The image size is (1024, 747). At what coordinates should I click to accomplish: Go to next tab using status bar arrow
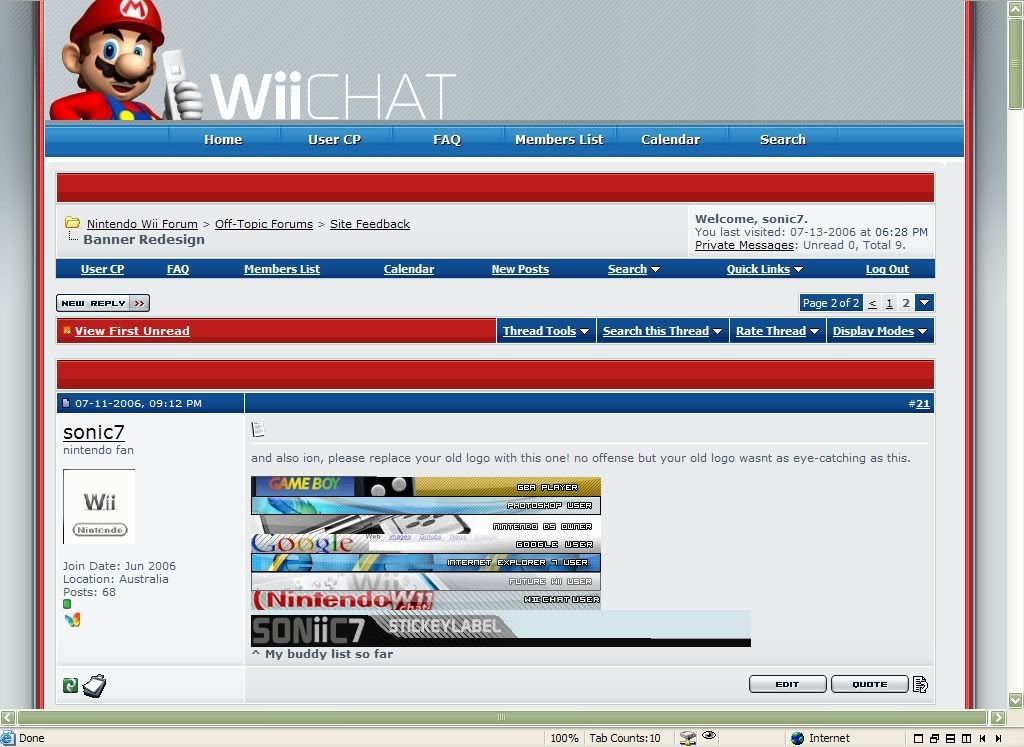point(999,739)
